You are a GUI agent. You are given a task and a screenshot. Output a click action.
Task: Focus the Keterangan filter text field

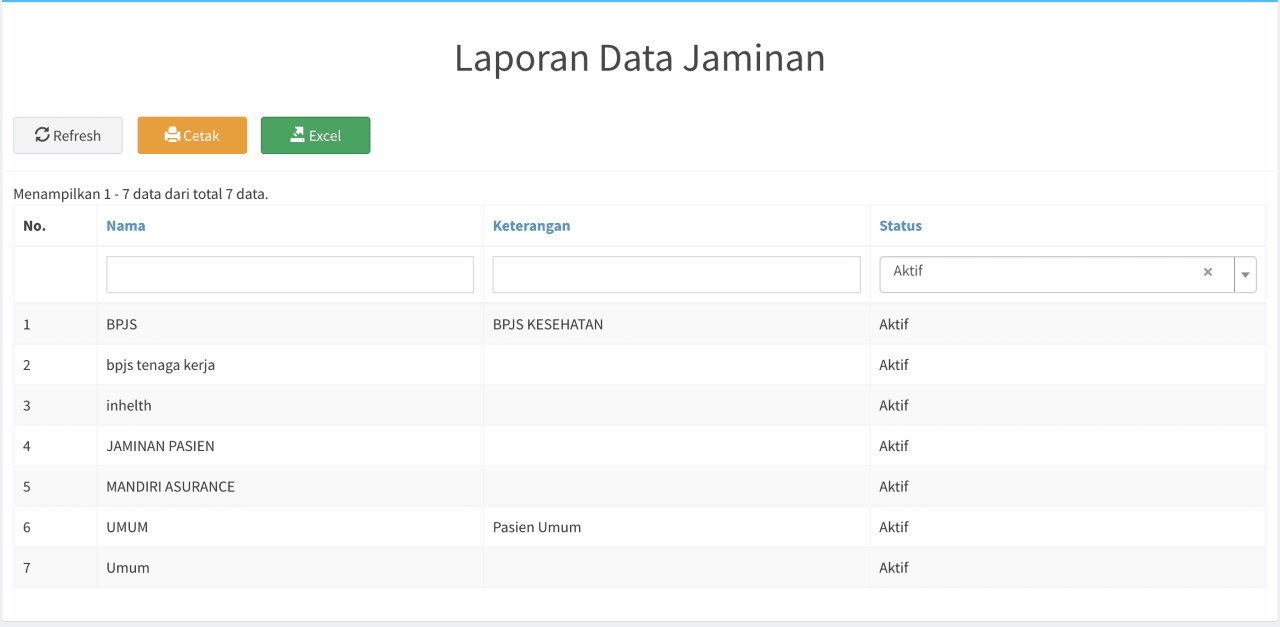(676, 274)
